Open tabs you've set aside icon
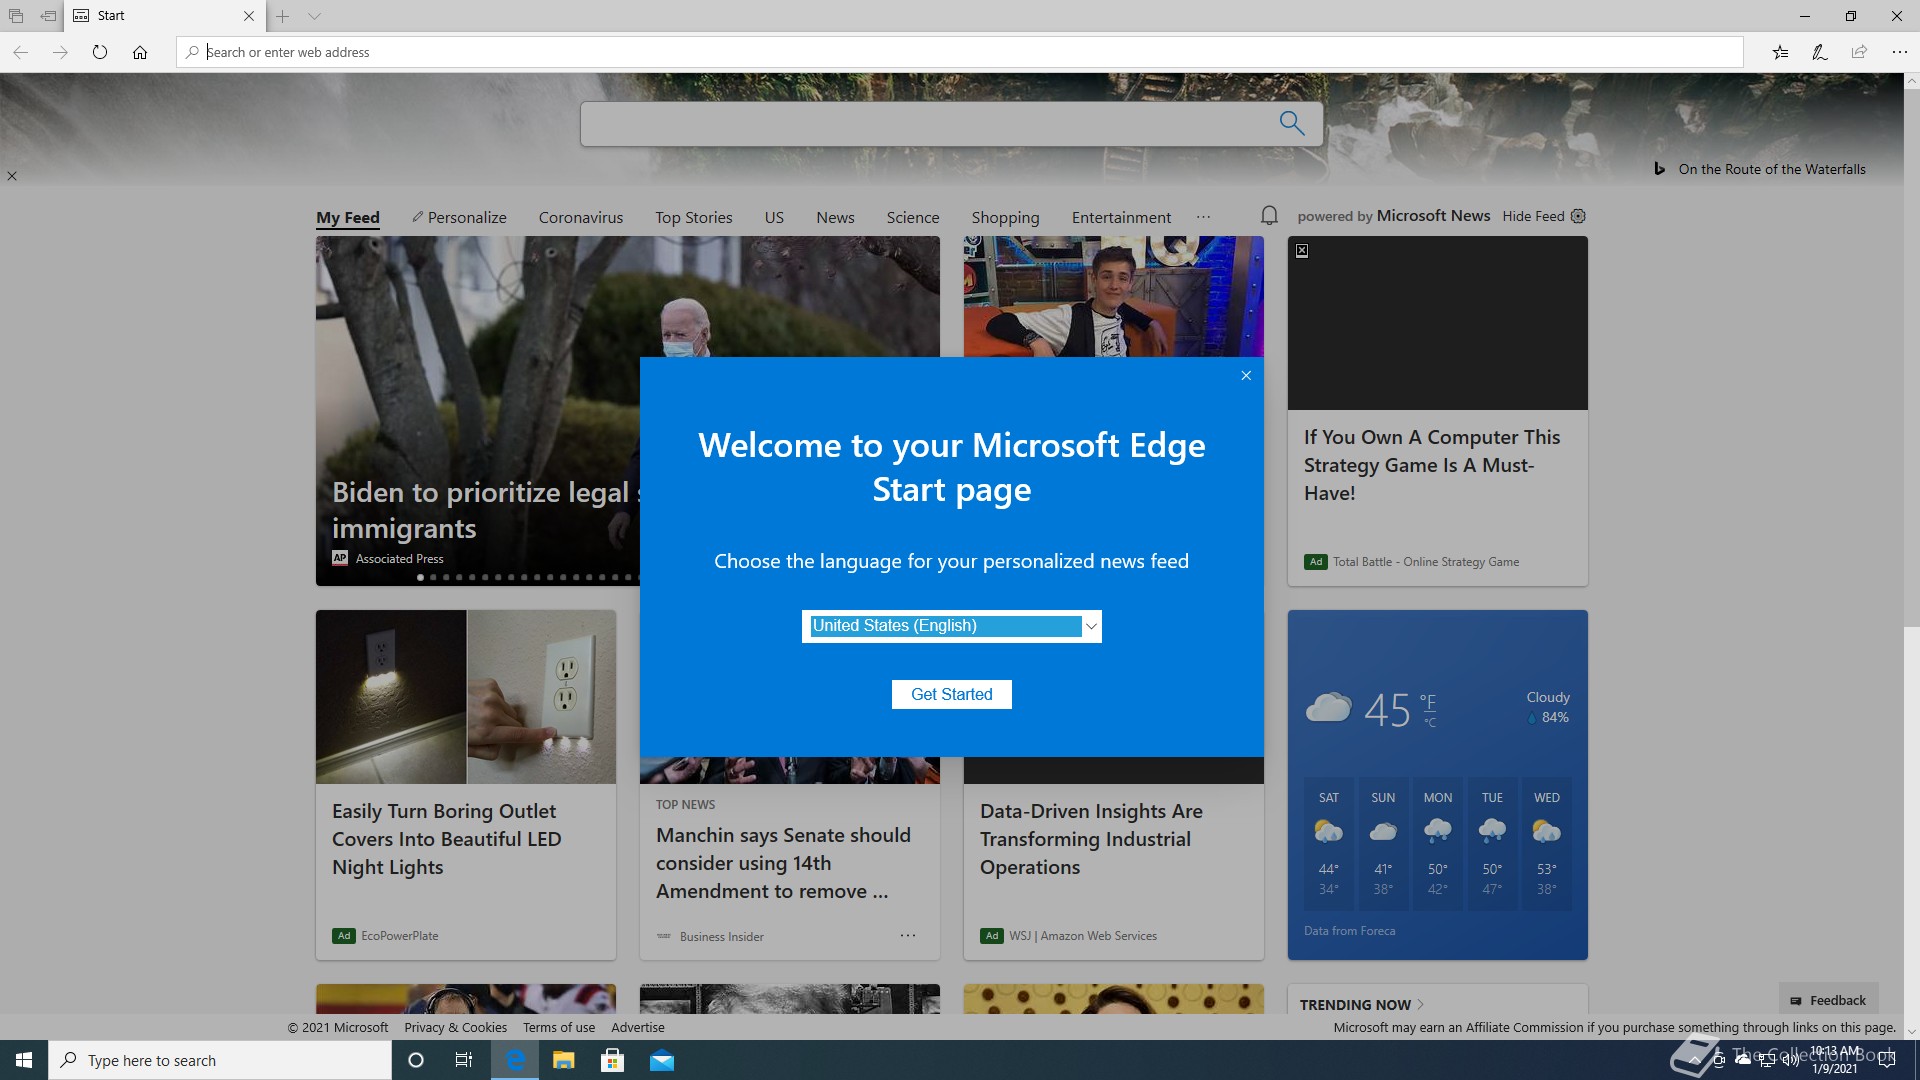Screen dimensions: 1920x1080 [x=16, y=16]
